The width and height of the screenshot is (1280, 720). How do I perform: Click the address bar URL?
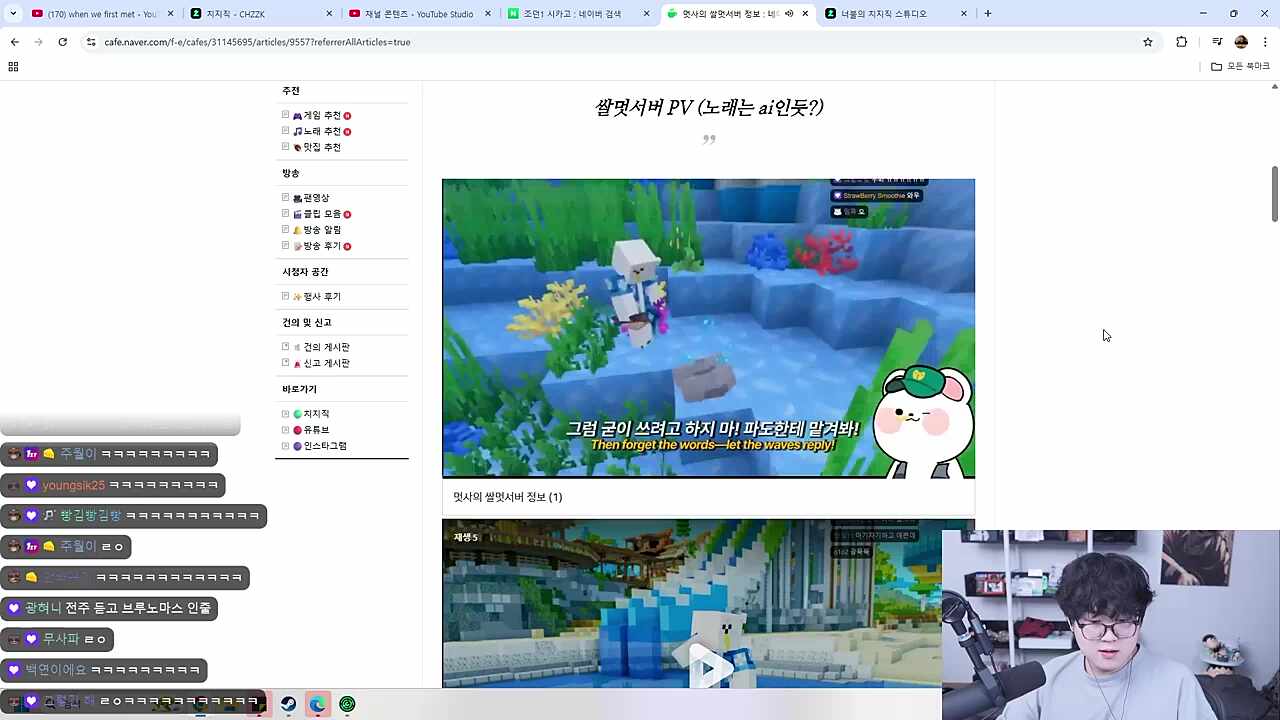coord(257,42)
